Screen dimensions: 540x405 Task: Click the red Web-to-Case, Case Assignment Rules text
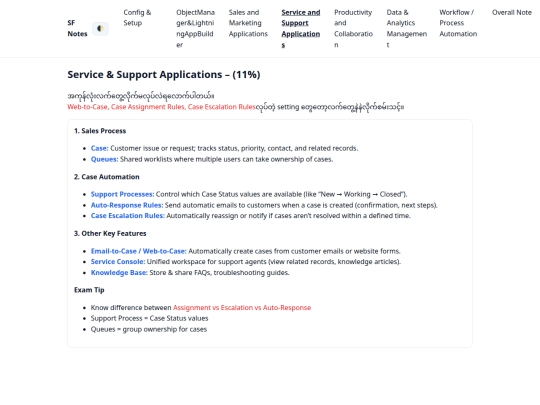click(161, 107)
